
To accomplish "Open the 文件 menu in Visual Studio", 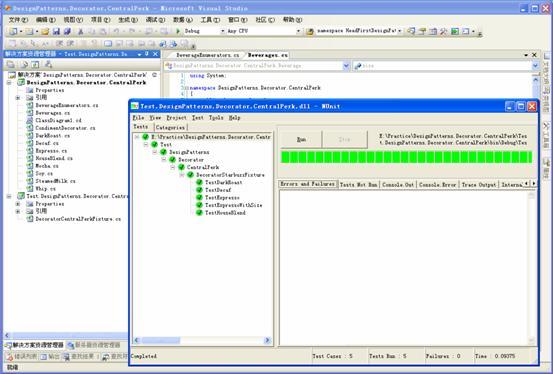I will [x=18, y=20].
